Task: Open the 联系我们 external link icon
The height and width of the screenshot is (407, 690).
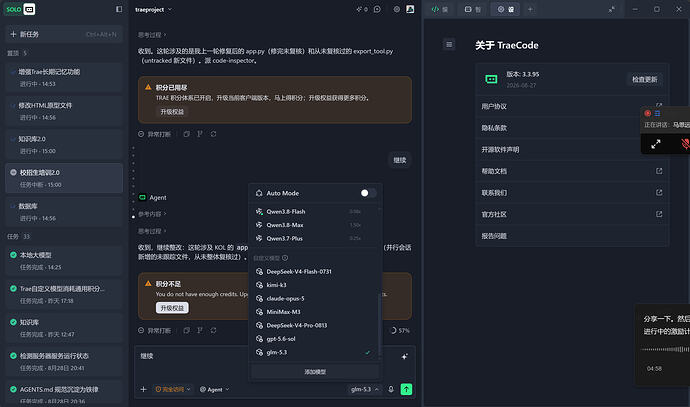Action: tap(659, 192)
